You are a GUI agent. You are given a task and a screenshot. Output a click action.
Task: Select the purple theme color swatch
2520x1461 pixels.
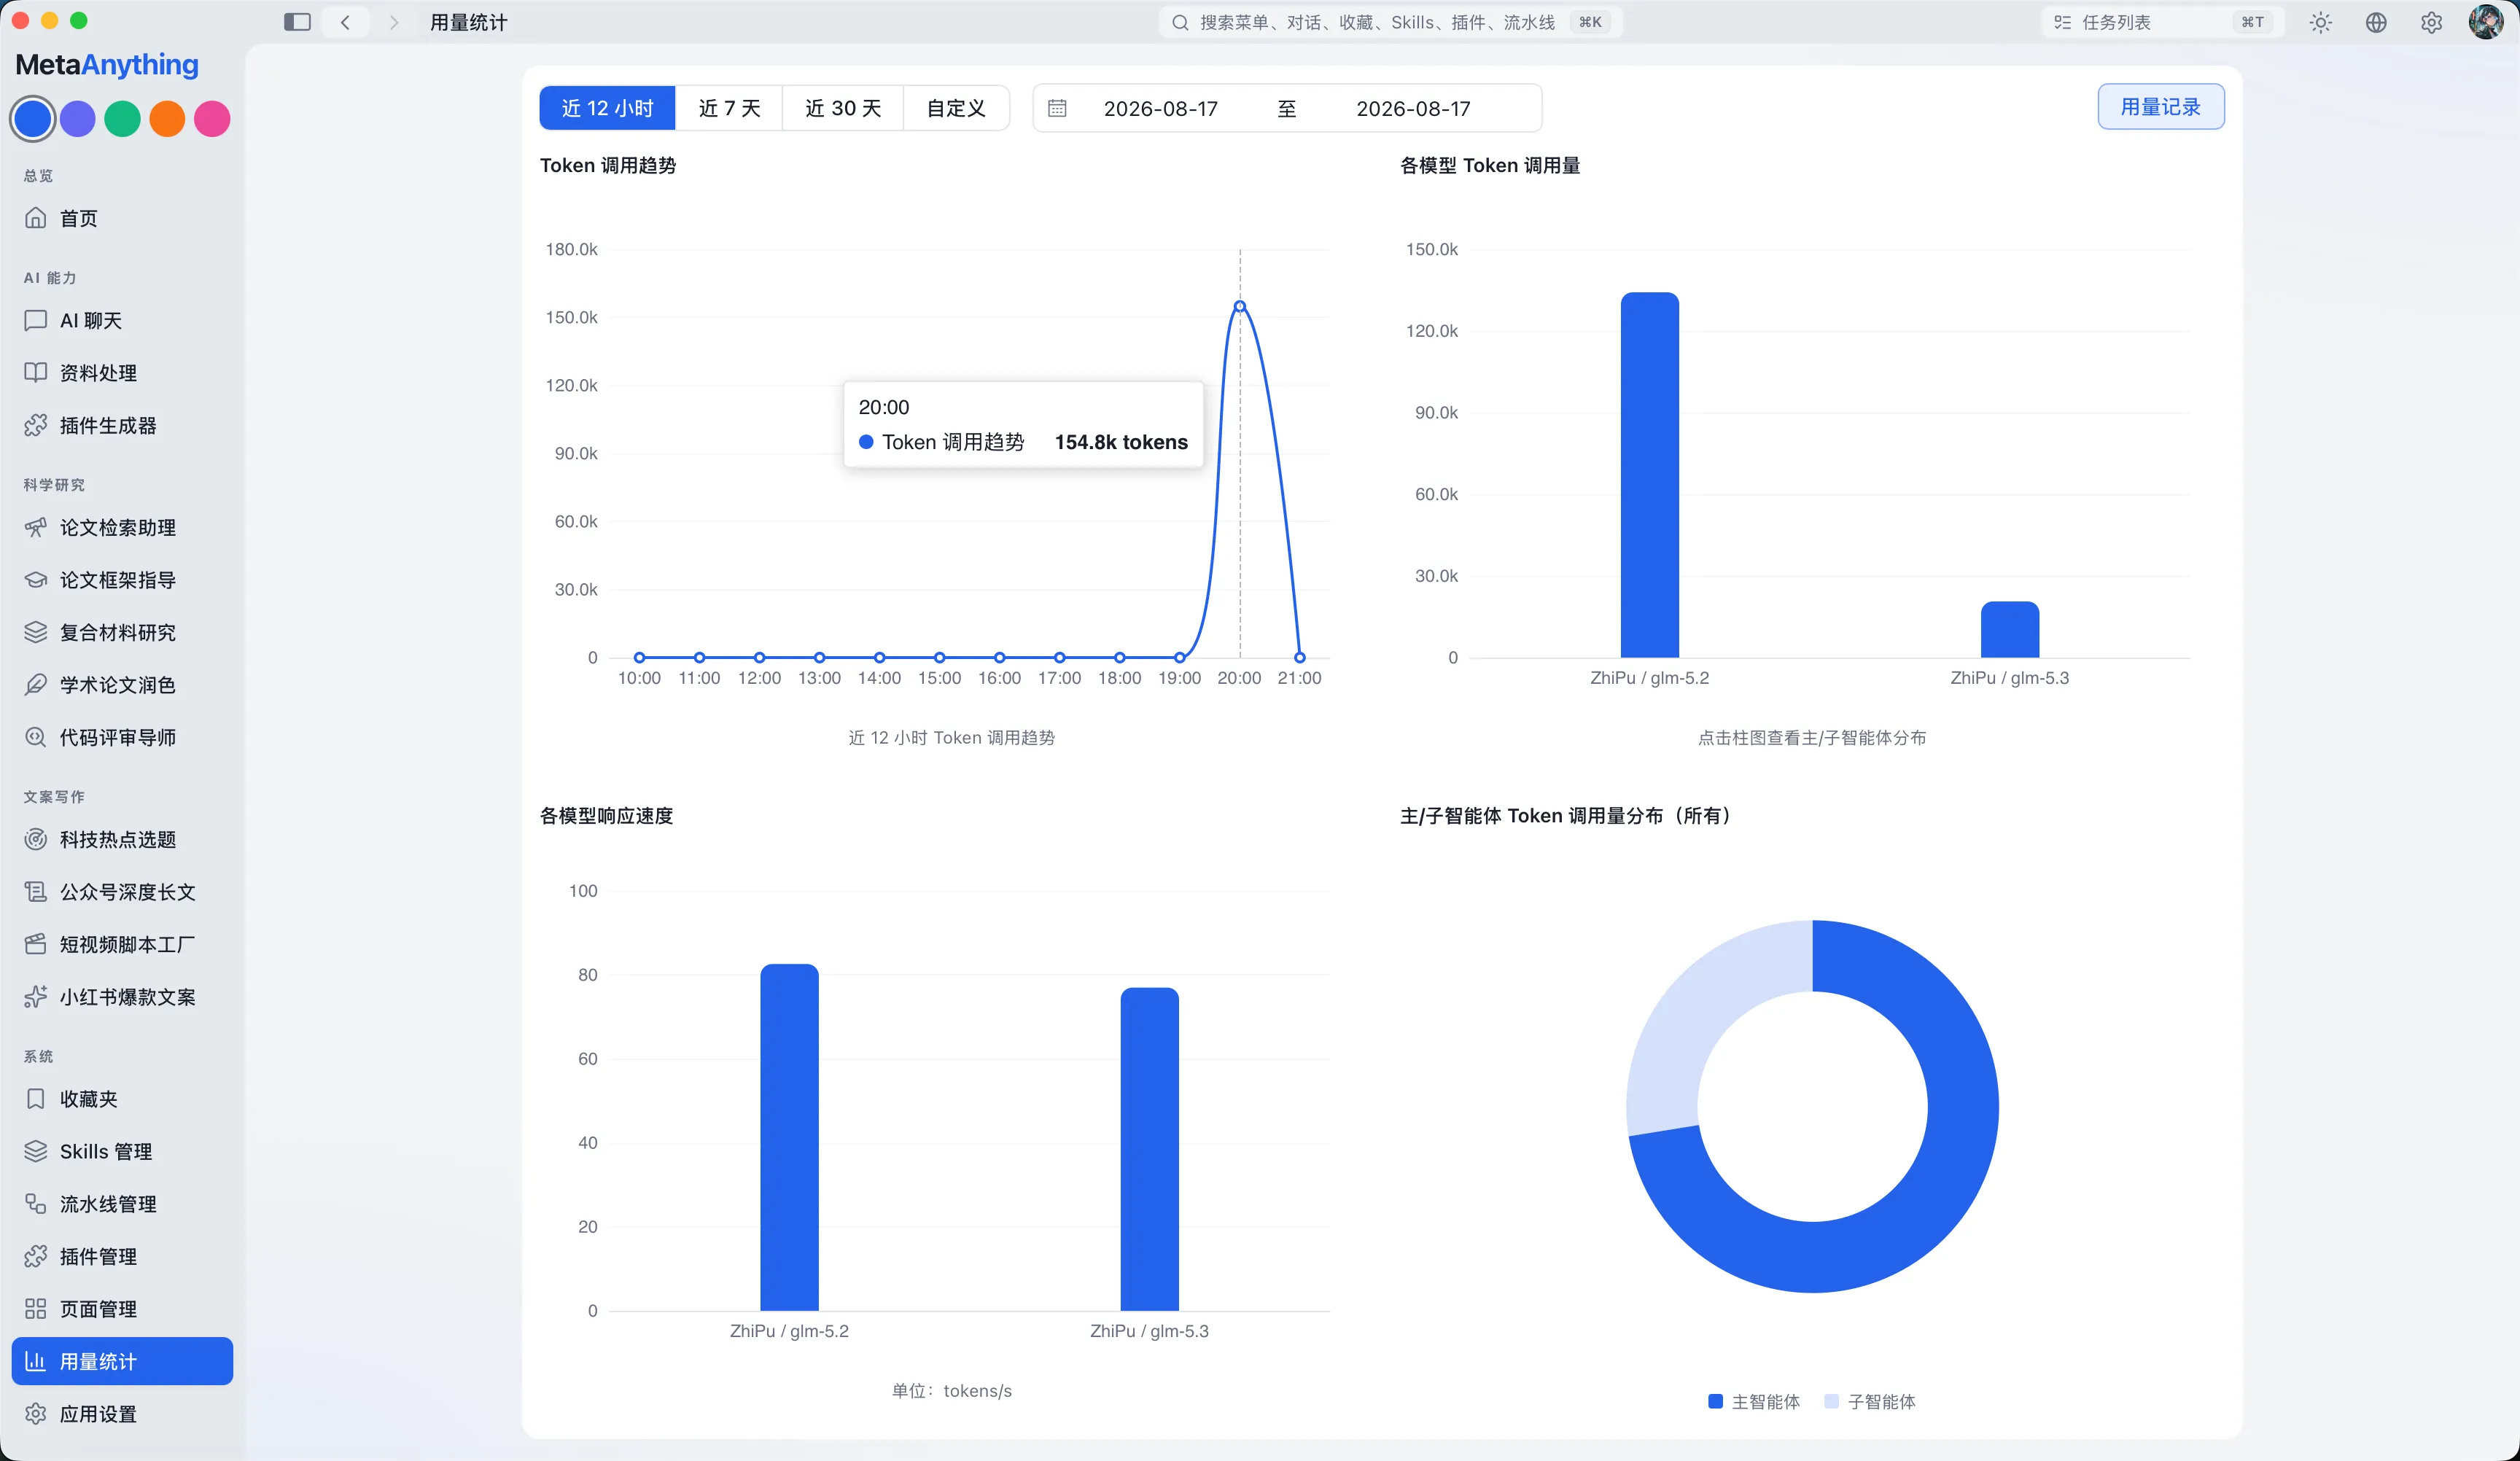click(78, 118)
